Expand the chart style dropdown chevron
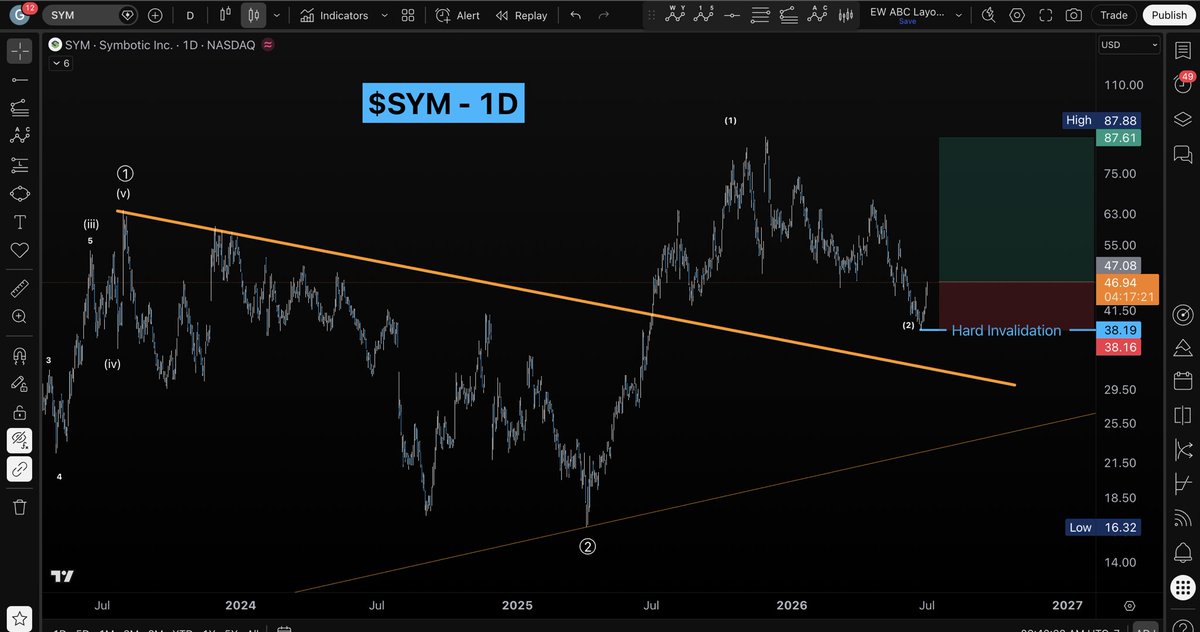Image resolution: width=1200 pixels, height=632 pixels. [276, 15]
